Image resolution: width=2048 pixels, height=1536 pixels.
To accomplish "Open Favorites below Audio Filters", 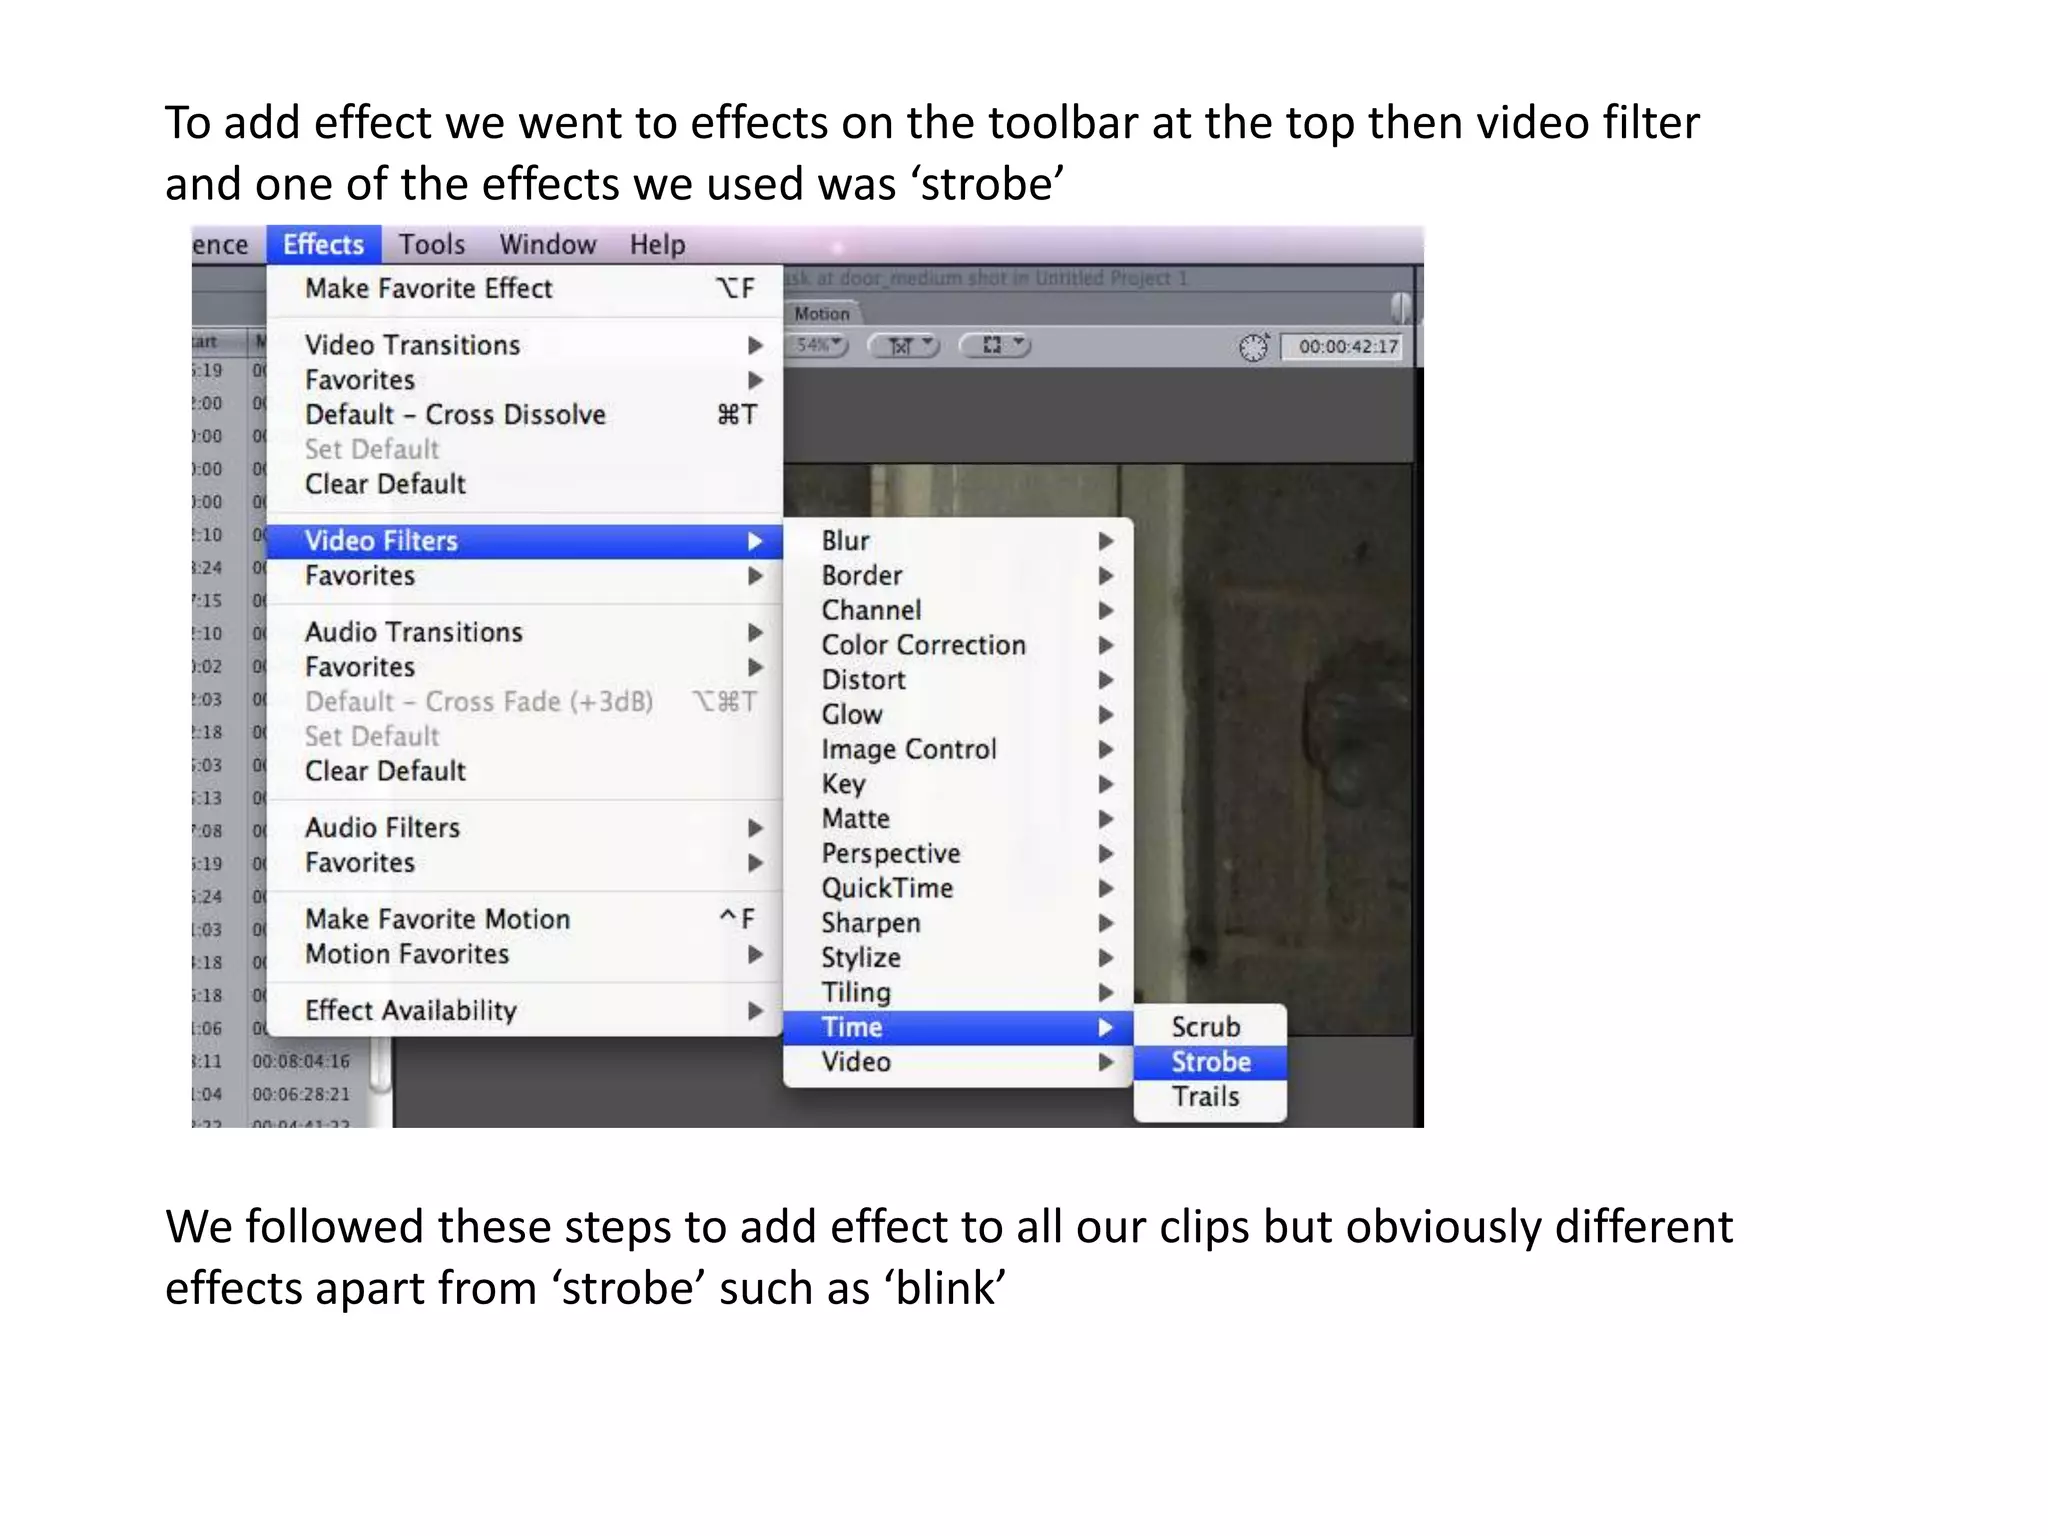I will tap(525, 863).
